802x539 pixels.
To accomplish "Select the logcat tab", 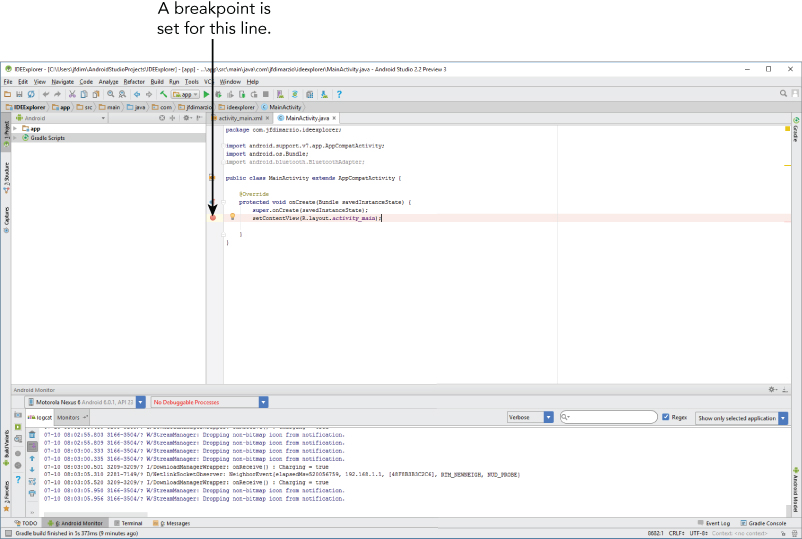I will (x=40, y=418).
